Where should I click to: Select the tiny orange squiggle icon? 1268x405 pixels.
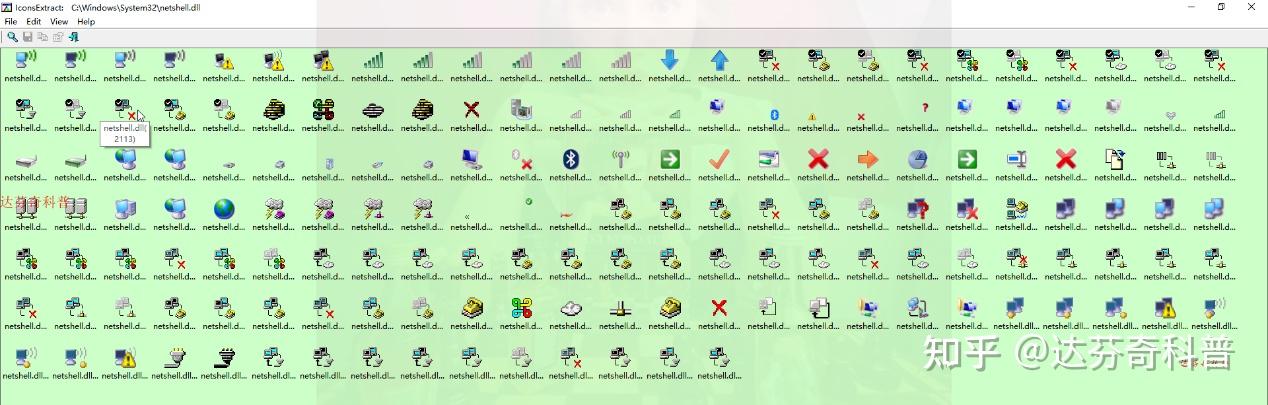[567, 214]
